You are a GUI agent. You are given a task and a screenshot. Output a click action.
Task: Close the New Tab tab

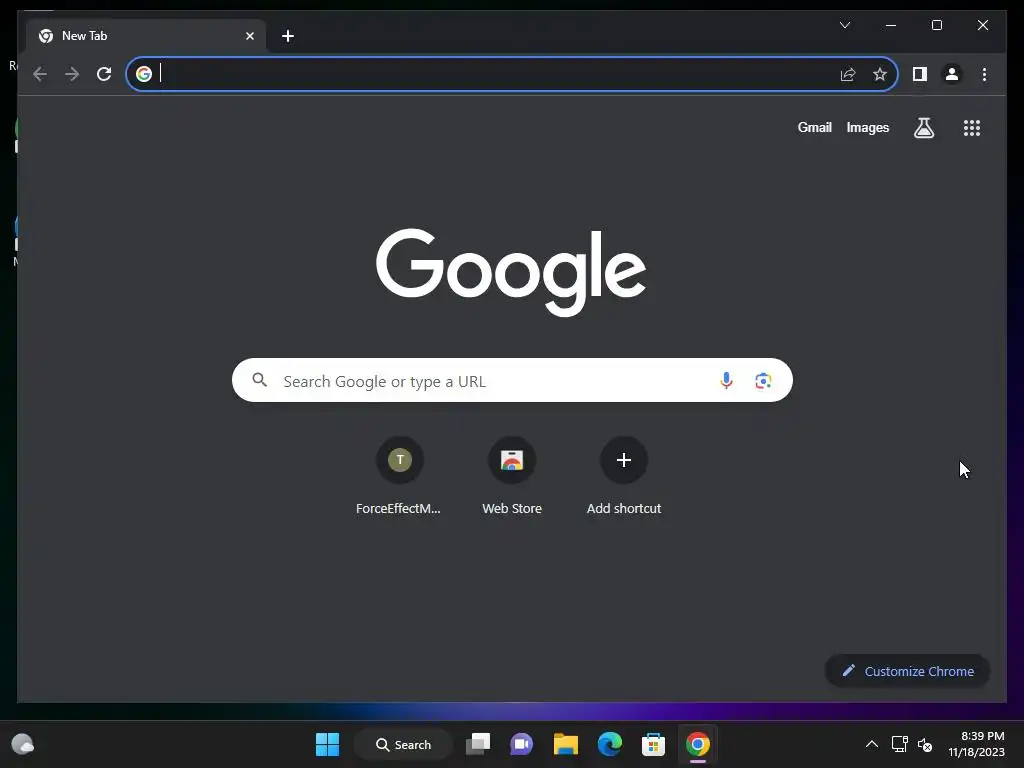pos(249,36)
